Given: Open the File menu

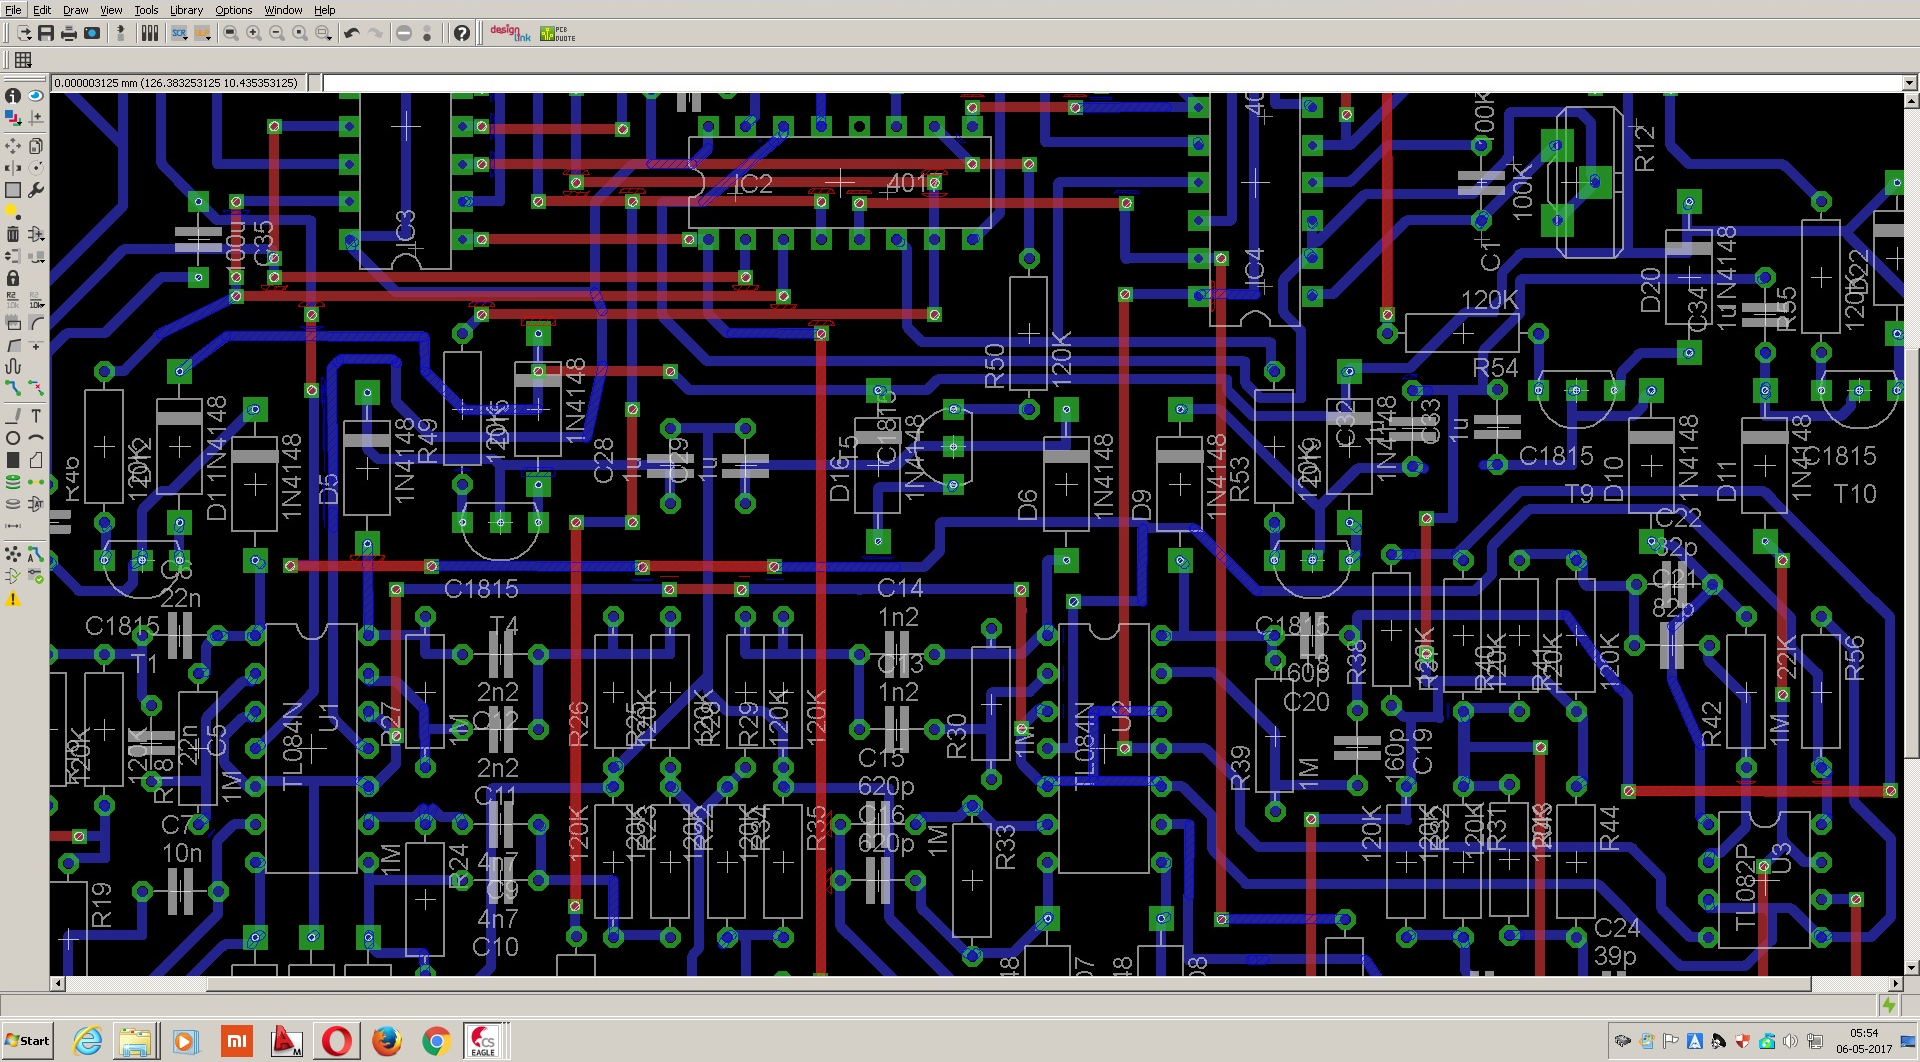Looking at the screenshot, I should (x=13, y=10).
